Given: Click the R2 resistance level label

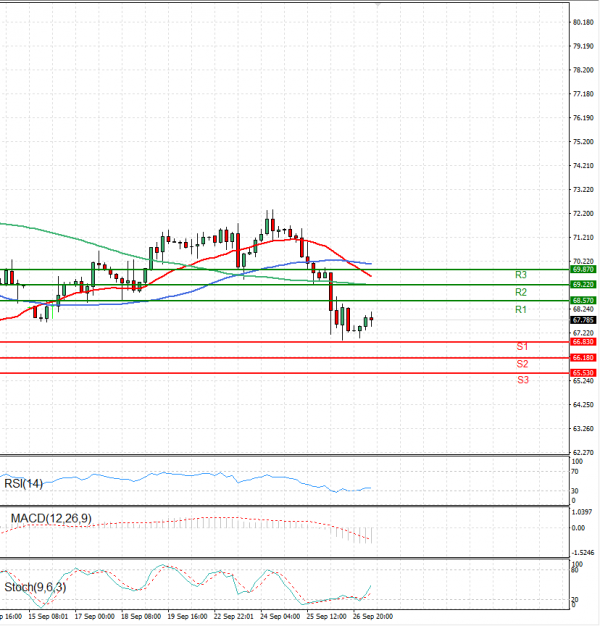Looking at the screenshot, I should [x=521, y=292].
